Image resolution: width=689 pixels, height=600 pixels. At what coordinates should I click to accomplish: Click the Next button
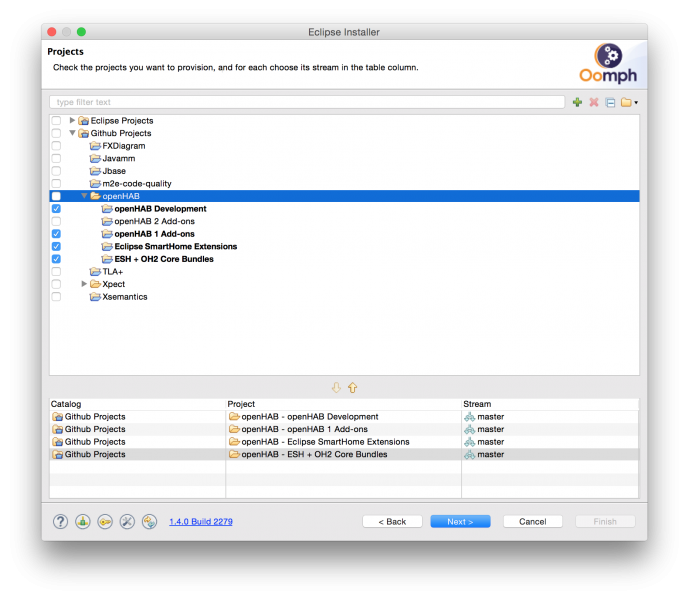460,521
